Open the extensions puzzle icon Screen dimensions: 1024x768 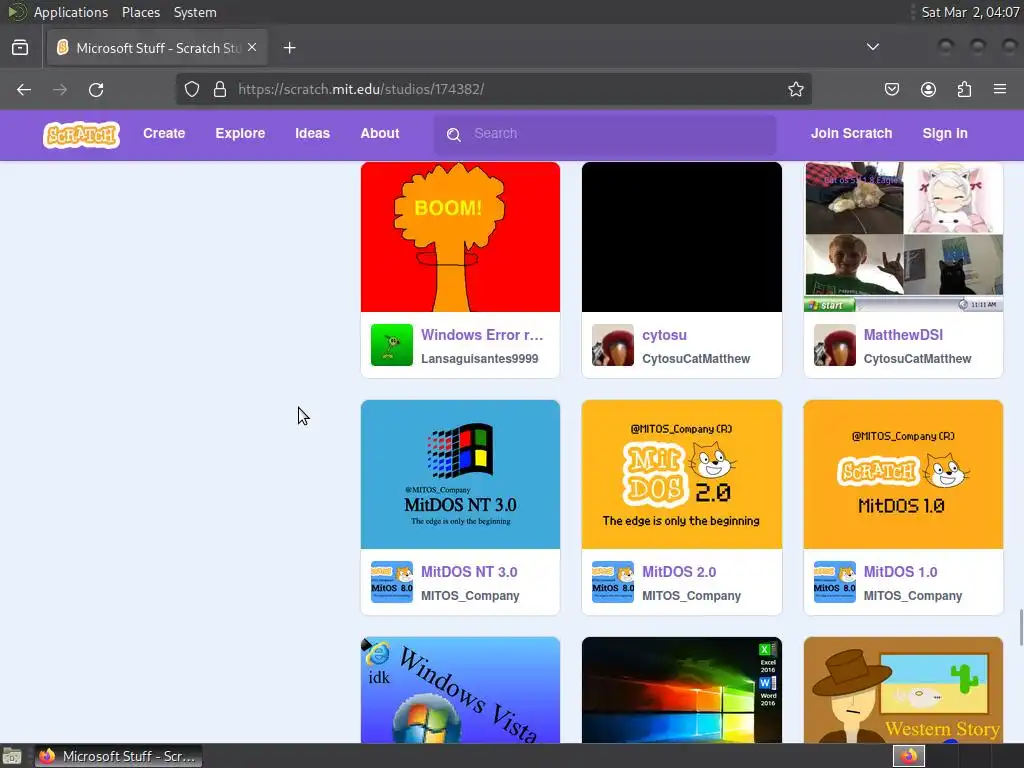[964, 89]
